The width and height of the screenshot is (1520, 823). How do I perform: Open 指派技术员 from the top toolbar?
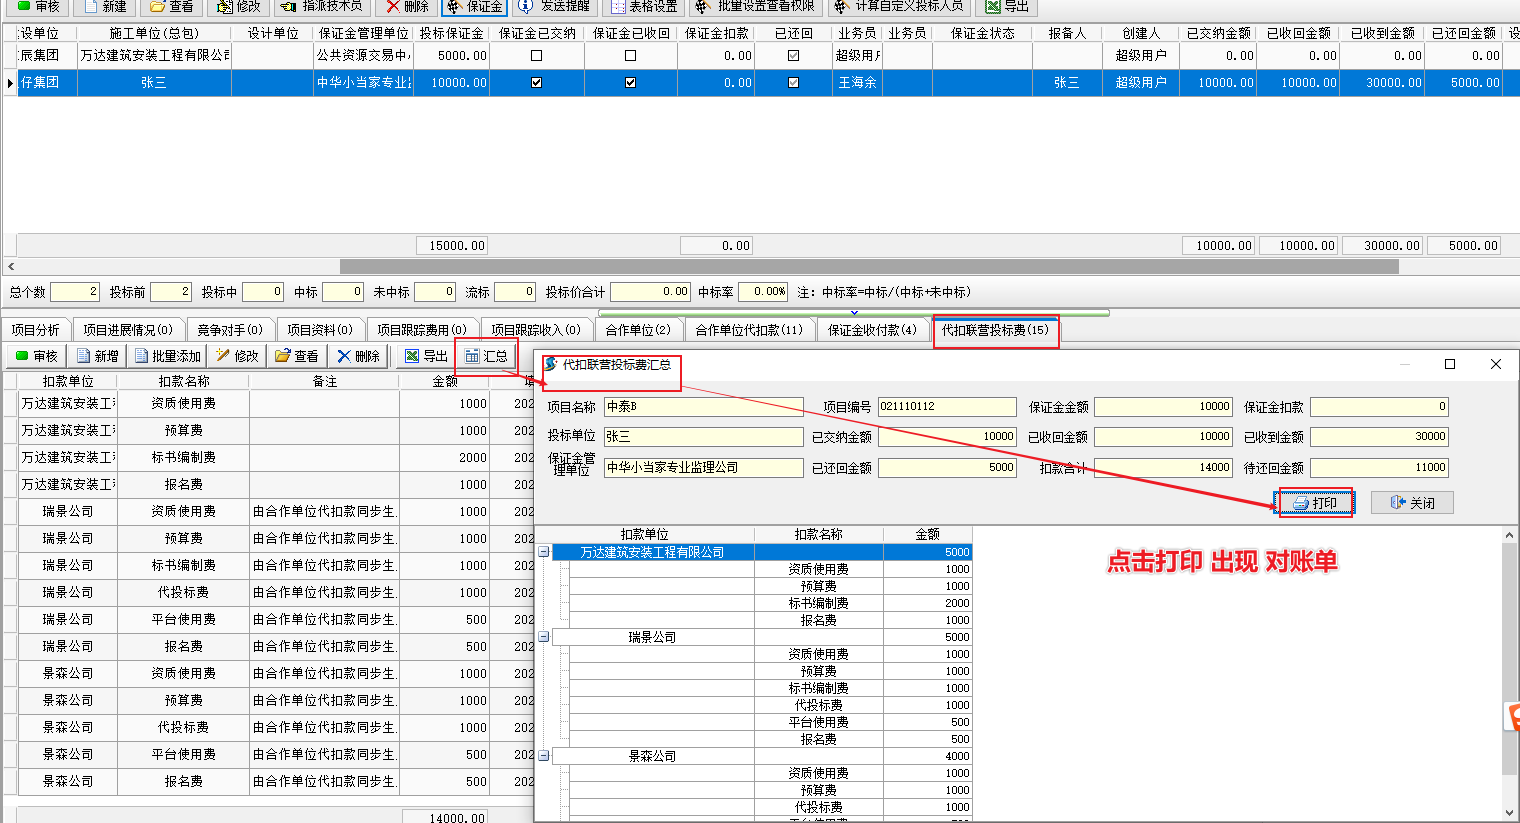click(x=320, y=6)
